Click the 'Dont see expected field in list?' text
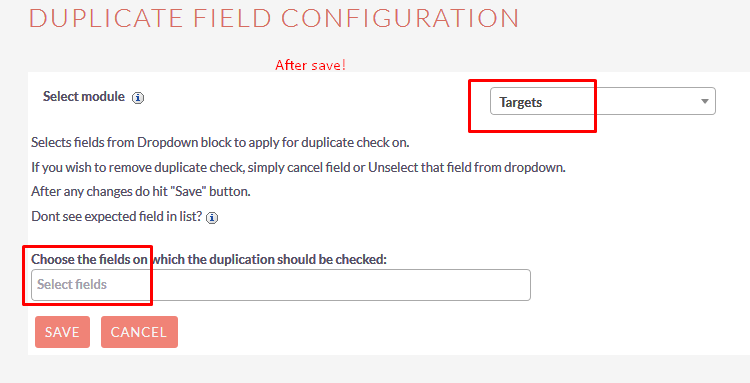 [x=116, y=217]
